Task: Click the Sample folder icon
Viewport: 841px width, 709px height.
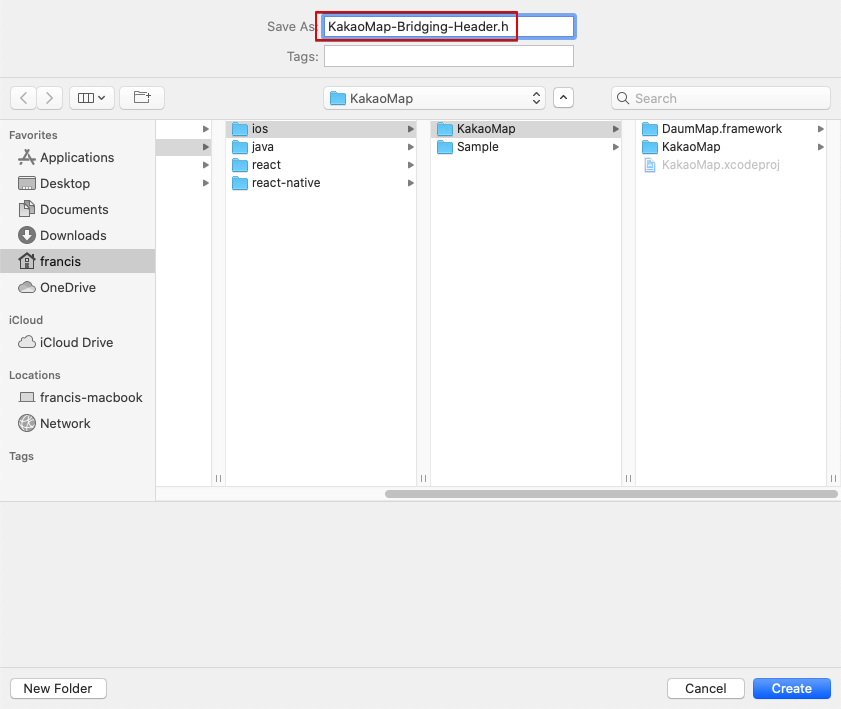Action: 445,147
